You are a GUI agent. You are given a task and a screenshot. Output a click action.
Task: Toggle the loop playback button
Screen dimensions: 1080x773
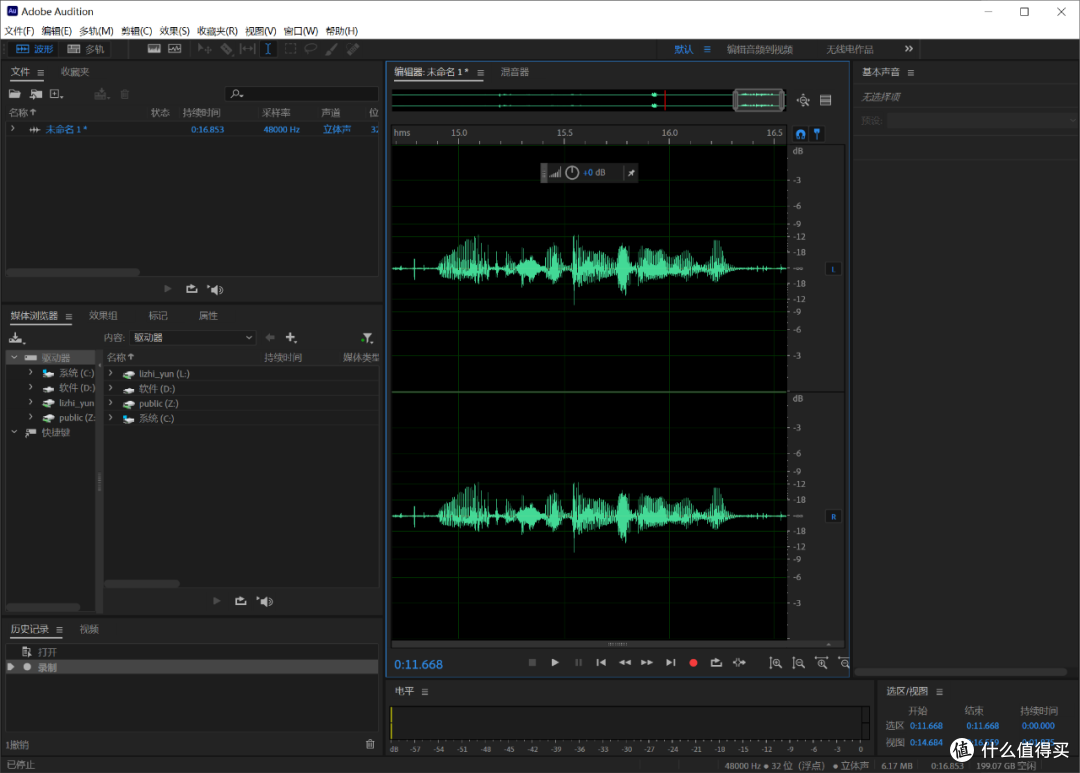716,662
